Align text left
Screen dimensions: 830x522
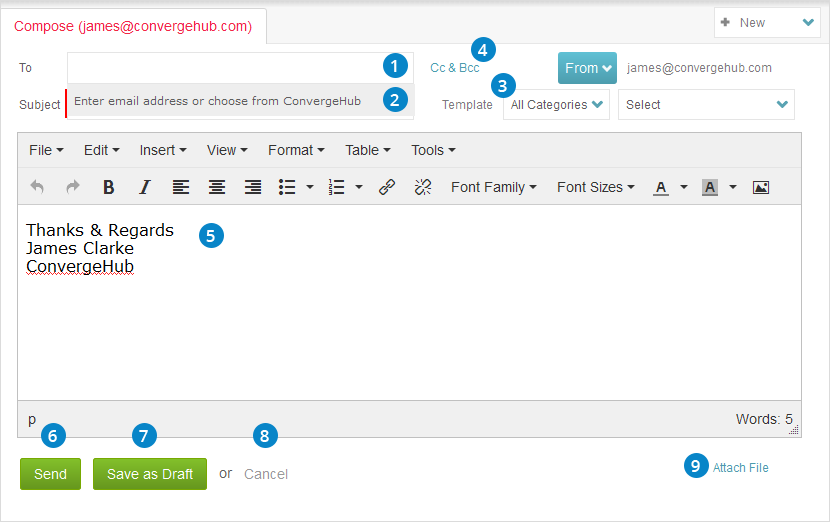(x=181, y=187)
